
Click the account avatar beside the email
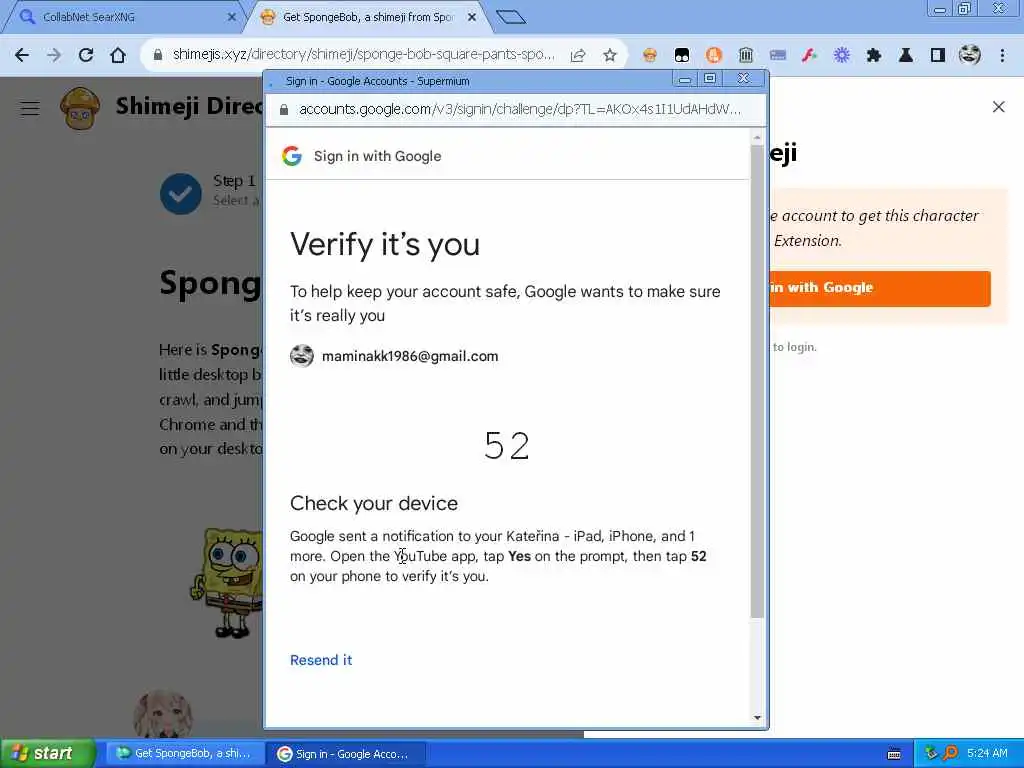point(302,356)
